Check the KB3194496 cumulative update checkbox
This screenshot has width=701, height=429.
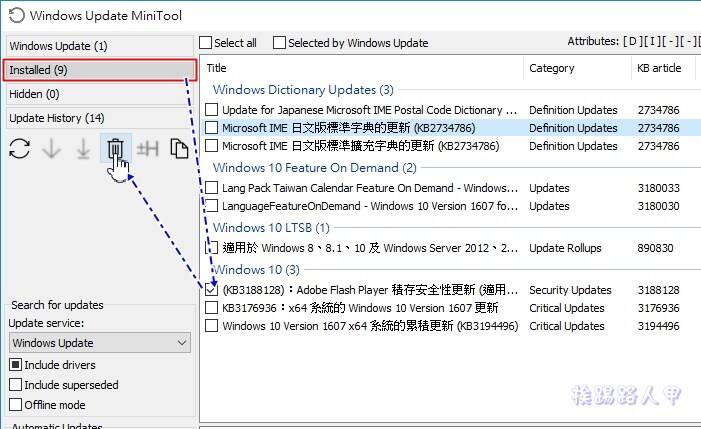coord(211,326)
